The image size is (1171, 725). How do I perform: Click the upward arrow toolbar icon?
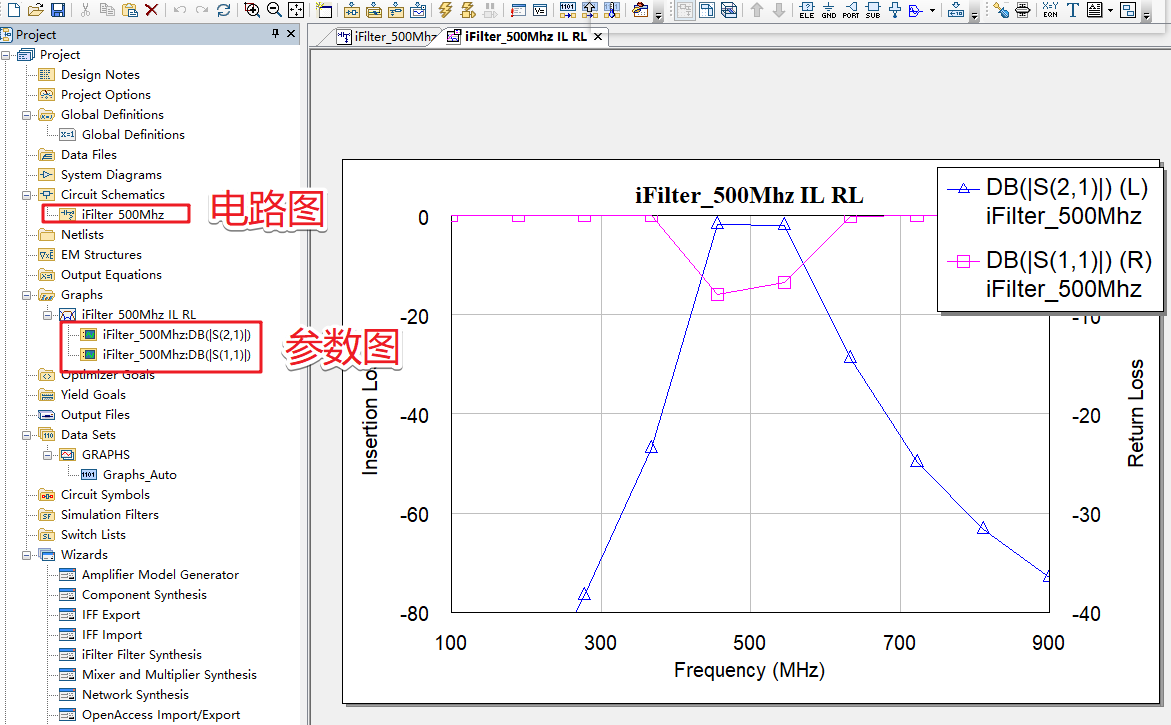pos(757,10)
